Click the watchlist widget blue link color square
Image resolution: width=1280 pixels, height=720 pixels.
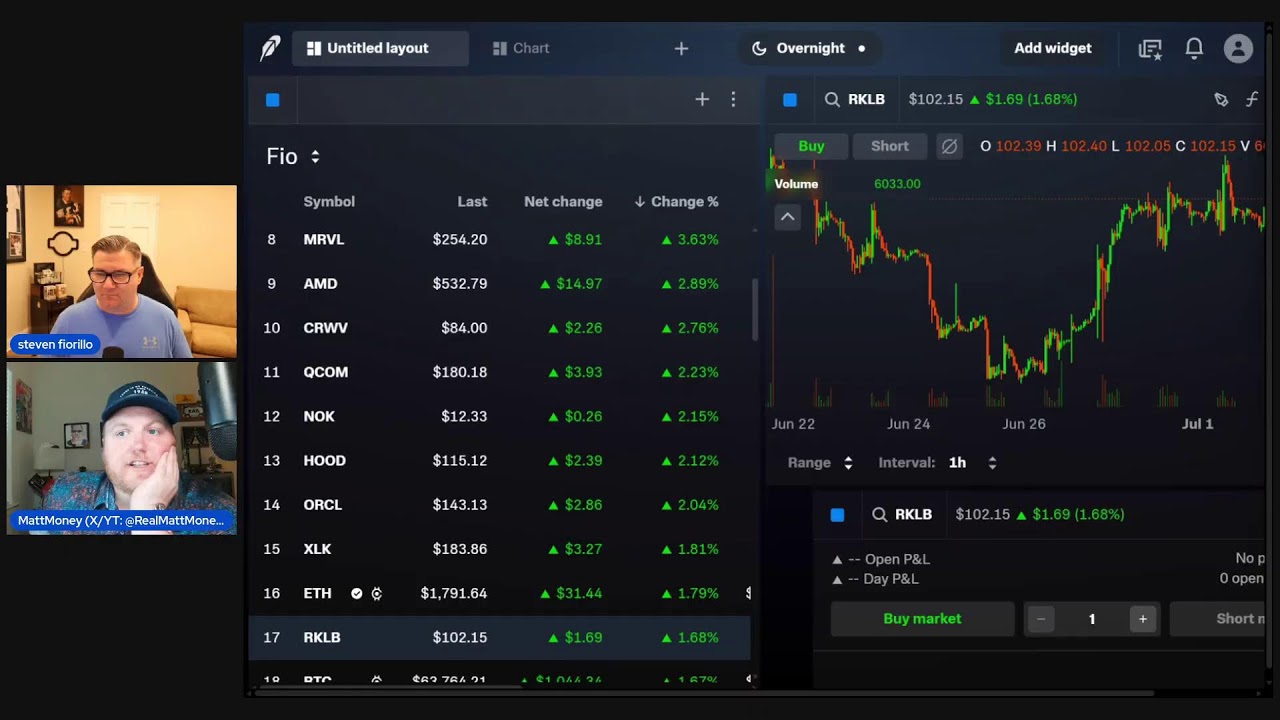point(273,99)
